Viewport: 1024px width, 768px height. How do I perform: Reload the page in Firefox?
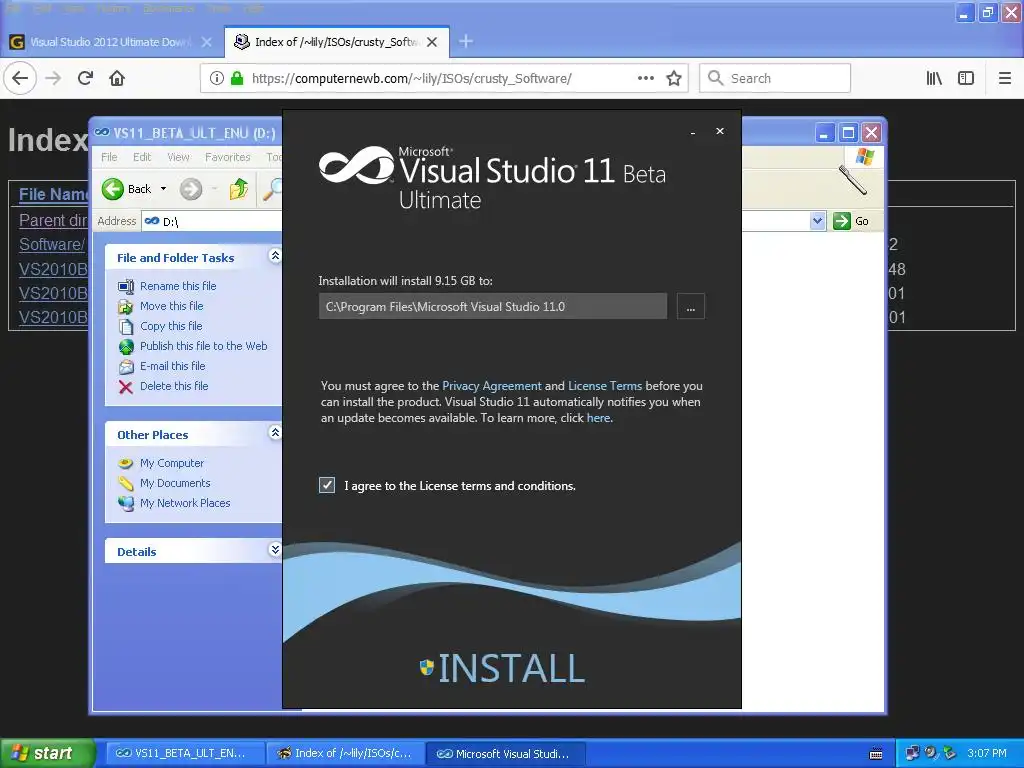86,78
